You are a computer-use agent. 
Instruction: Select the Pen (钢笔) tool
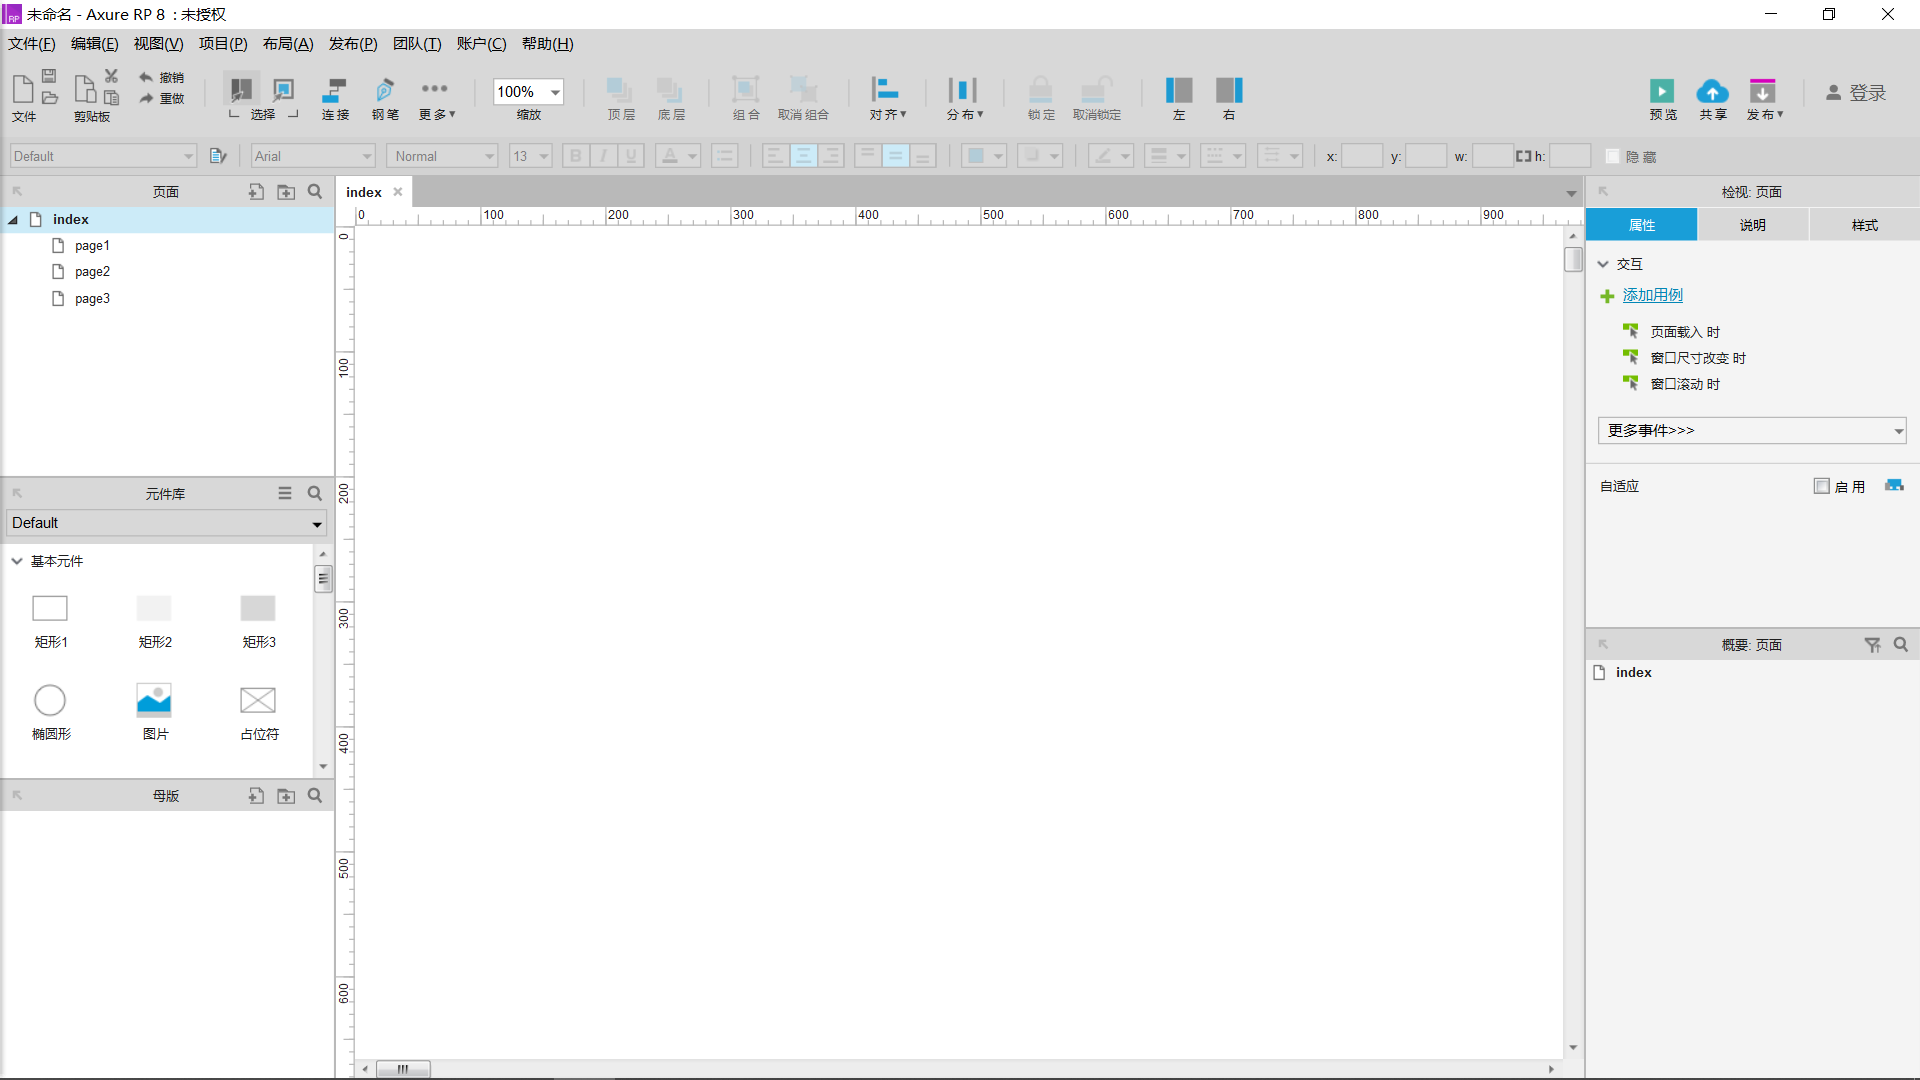[x=385, y=91]
